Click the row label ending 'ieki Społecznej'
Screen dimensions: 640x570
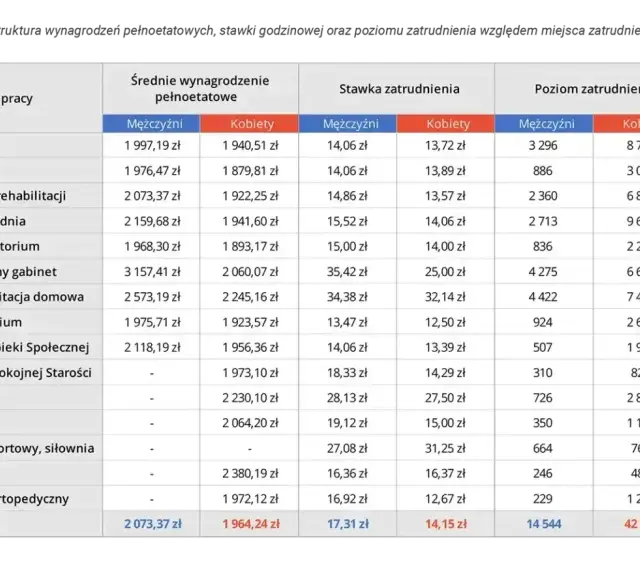click(x=44, y=347)
